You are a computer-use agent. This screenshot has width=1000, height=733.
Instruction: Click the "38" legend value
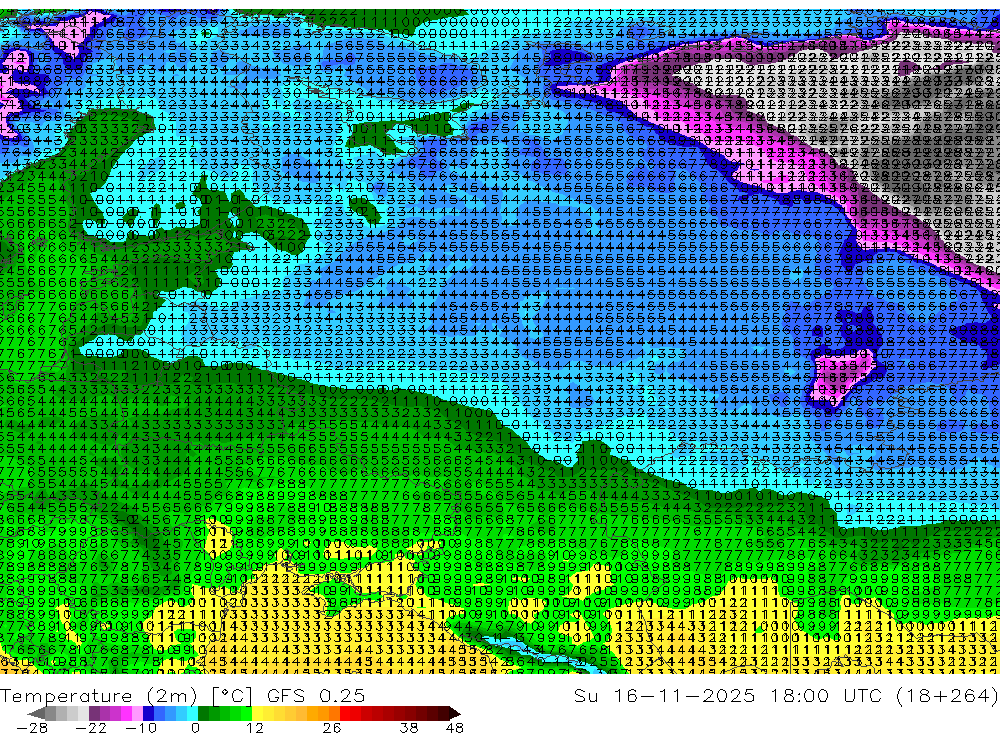tap(409, 727)
